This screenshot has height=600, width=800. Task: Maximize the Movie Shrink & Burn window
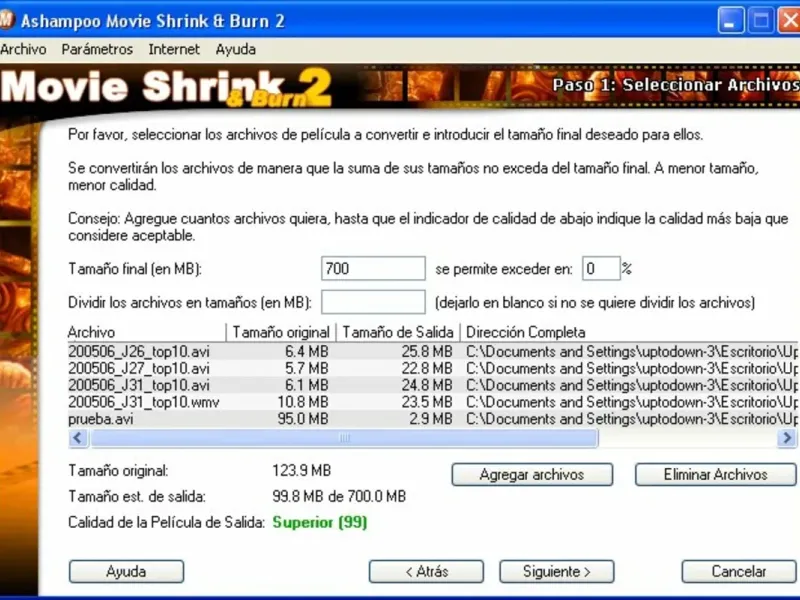point(761,21)
